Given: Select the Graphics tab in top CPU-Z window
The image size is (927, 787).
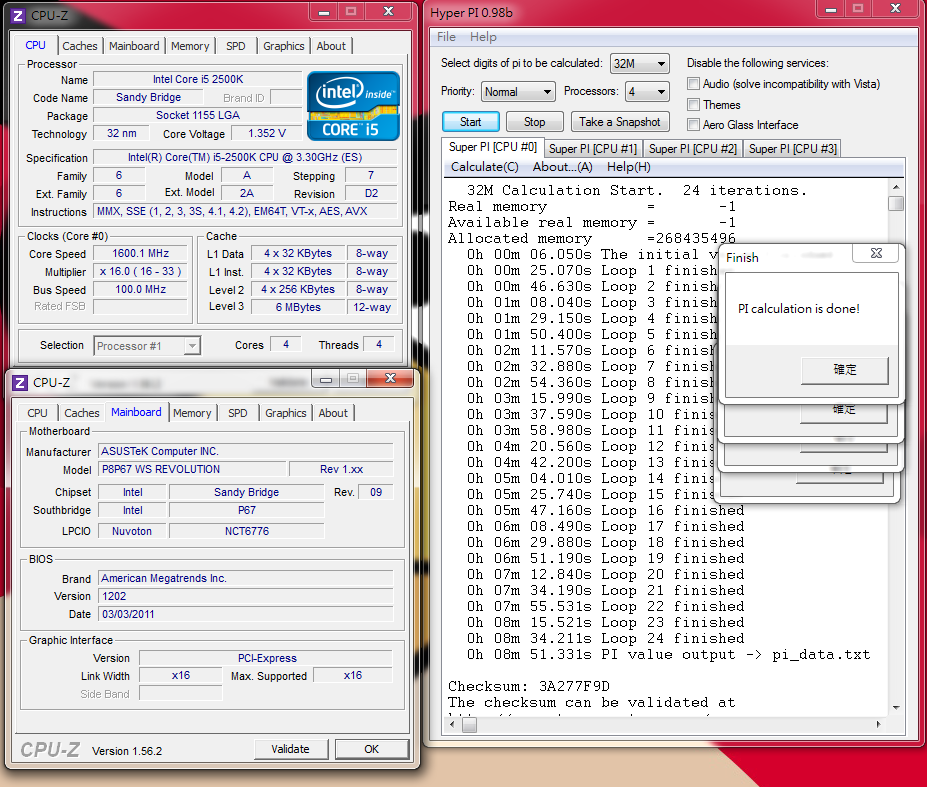Looking at the screenshot, I should pos(284,46).
